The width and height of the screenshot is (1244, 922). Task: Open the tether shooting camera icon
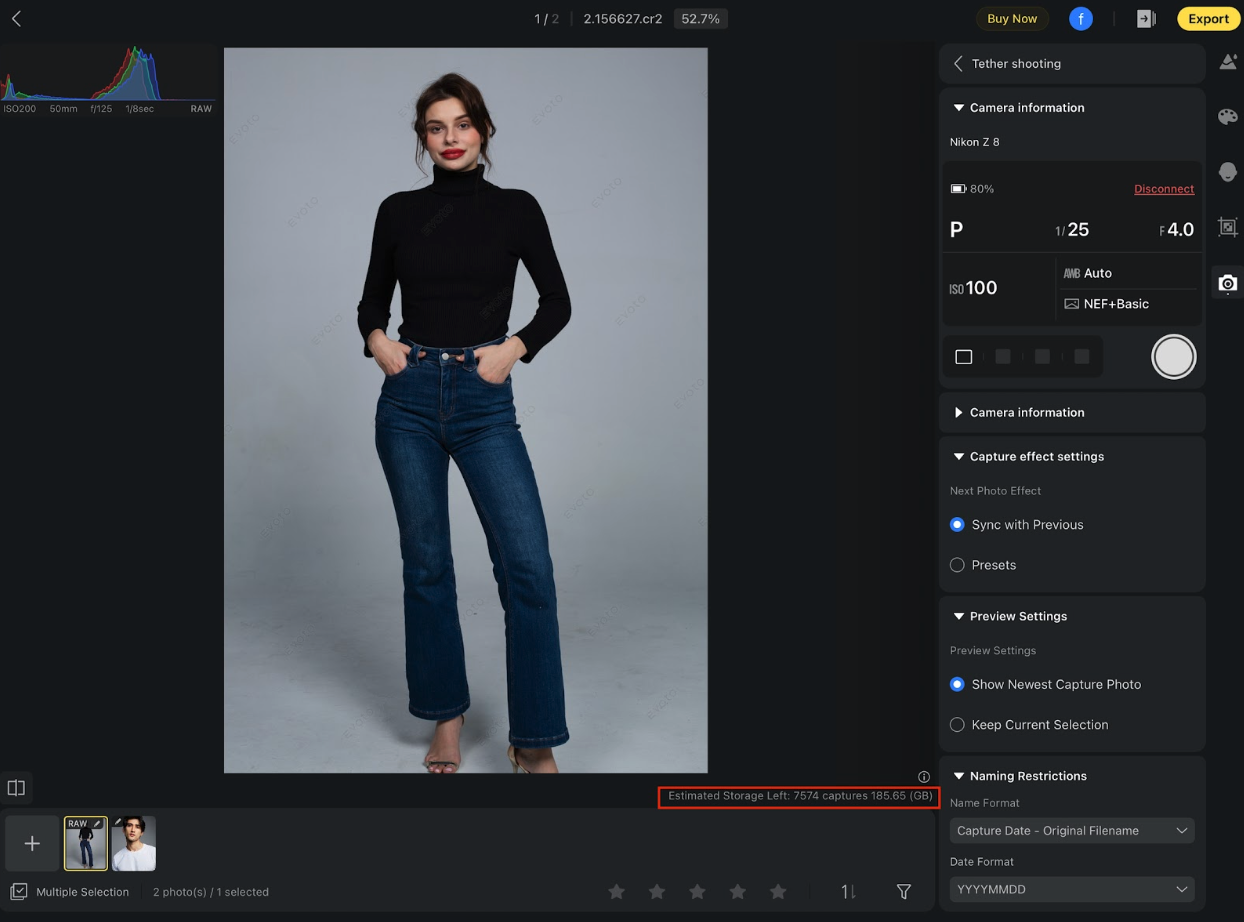[1228, 284]
